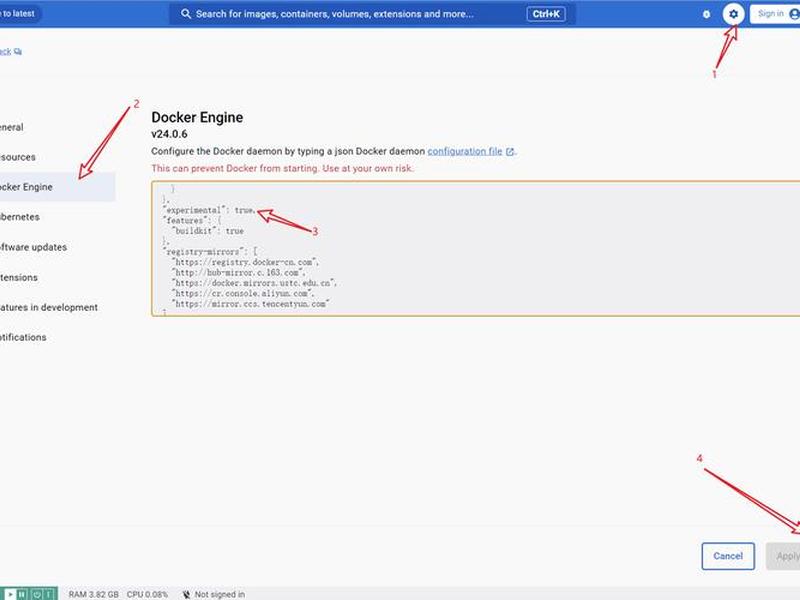Click the play icon in the status bar
800x600 pixels.
[10, 594]
